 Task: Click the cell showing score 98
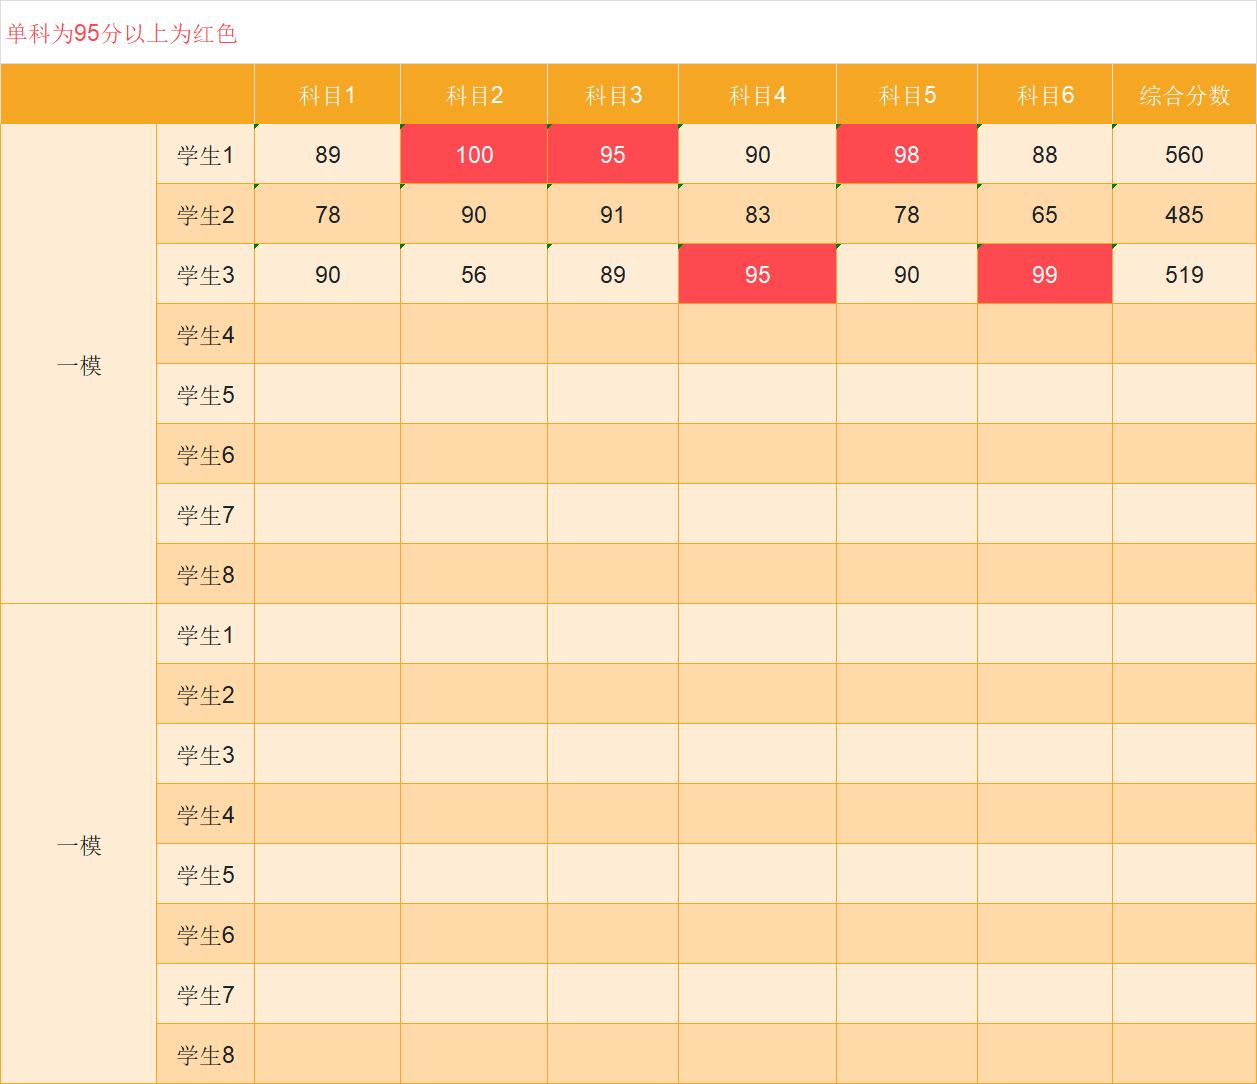pyautogui.click(x=906, y=155)
